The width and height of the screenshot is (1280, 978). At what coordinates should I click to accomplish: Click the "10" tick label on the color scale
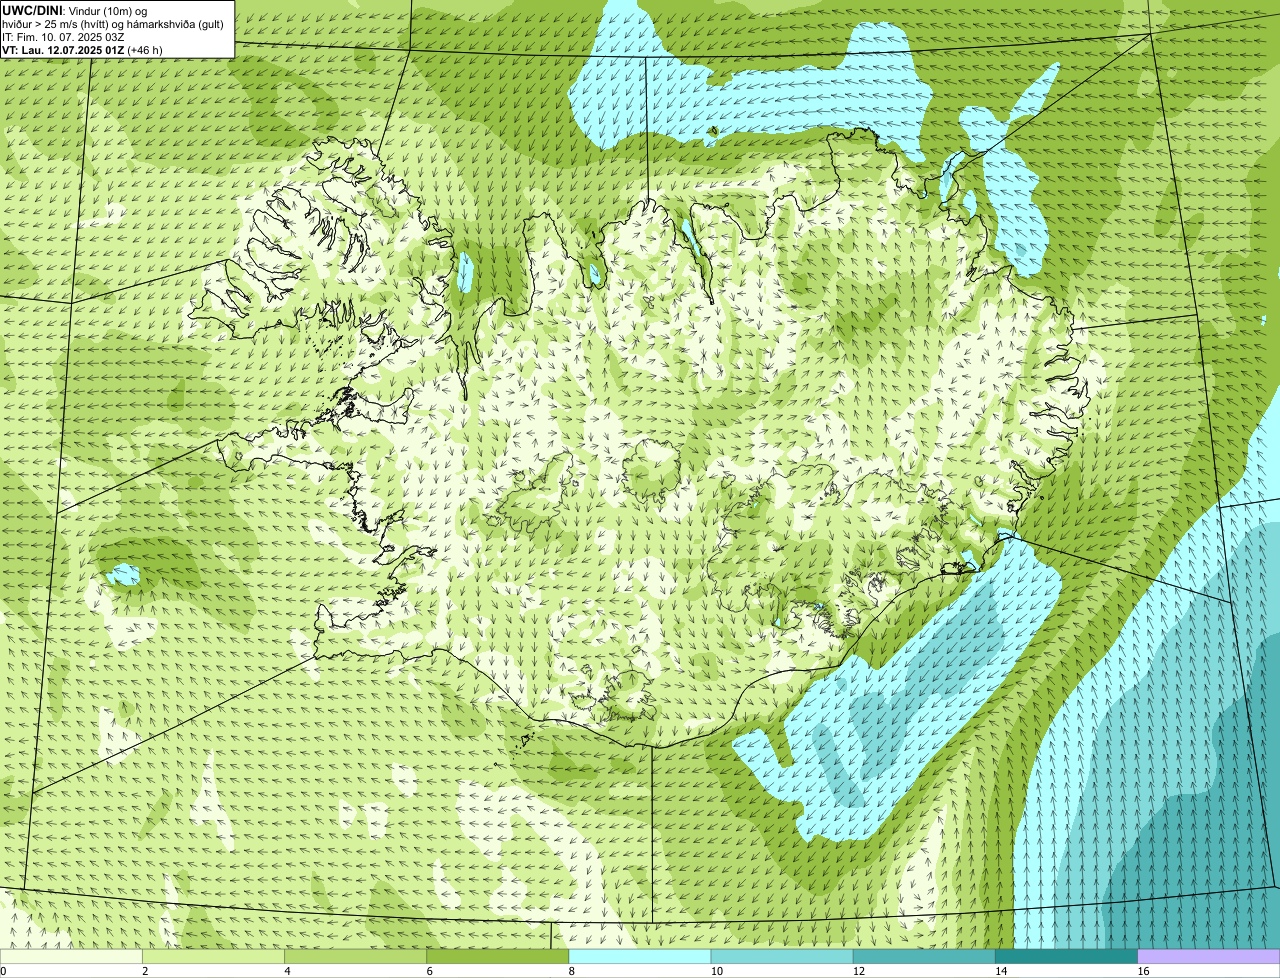(x=717, y=971)
